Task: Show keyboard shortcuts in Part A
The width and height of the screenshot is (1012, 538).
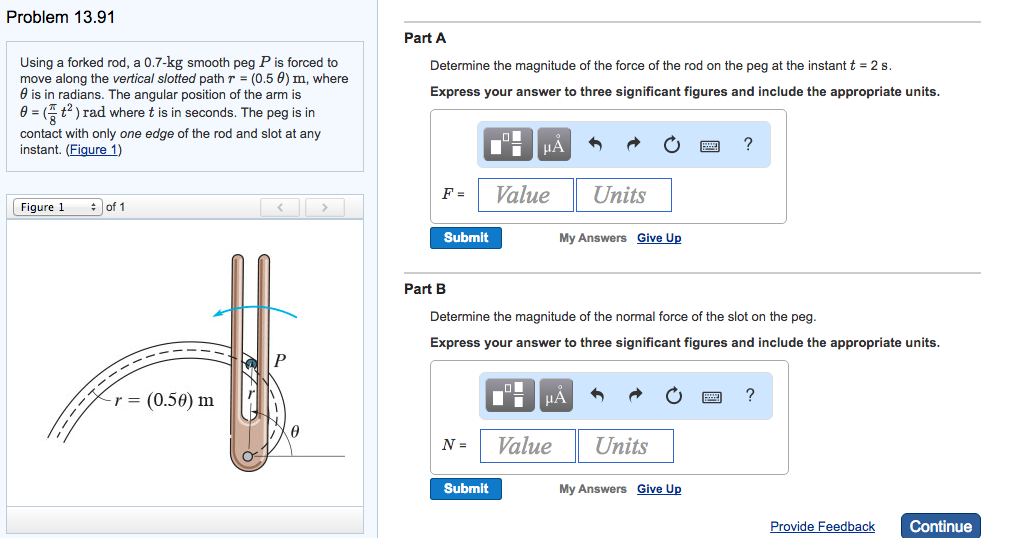Action: [x=710, y=146]
